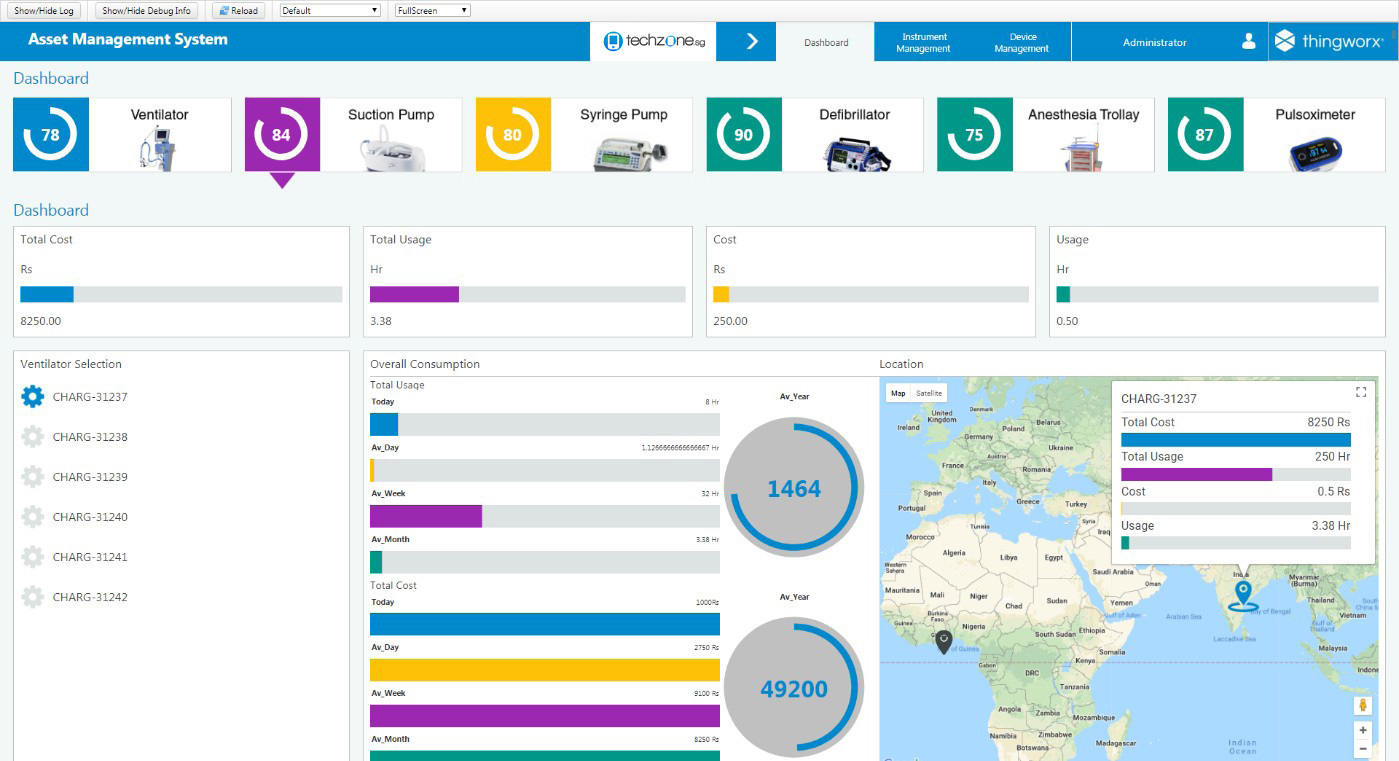Click the thingworx logo

point(1332,42)
